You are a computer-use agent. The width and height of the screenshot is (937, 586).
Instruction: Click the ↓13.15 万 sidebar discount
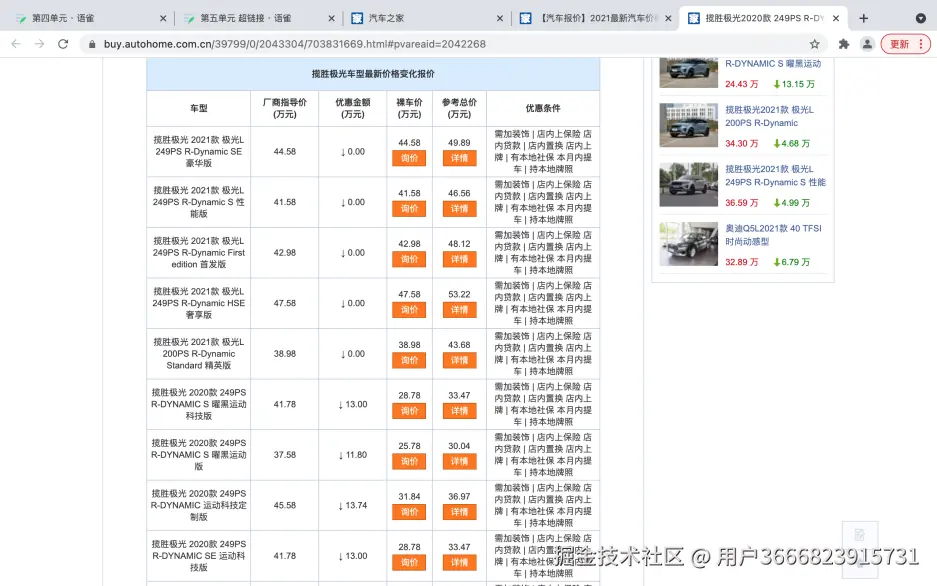point(794,84)
